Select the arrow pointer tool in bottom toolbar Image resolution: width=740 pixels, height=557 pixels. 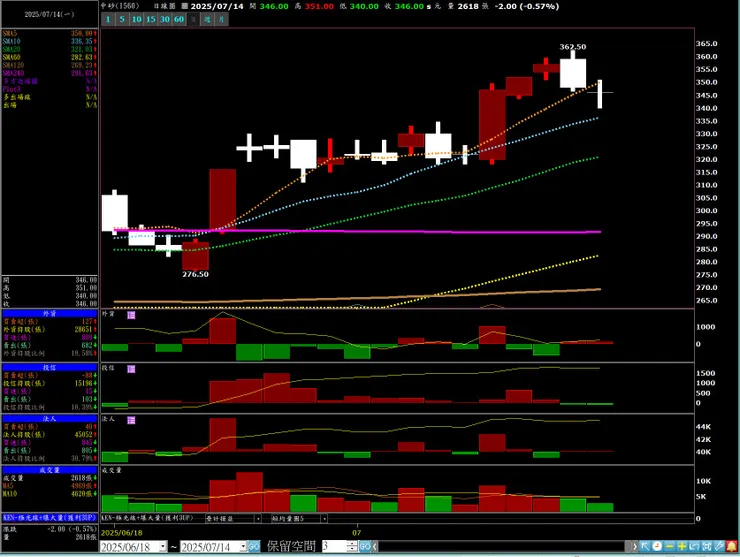pyautogui.click(x=645, y=546)
